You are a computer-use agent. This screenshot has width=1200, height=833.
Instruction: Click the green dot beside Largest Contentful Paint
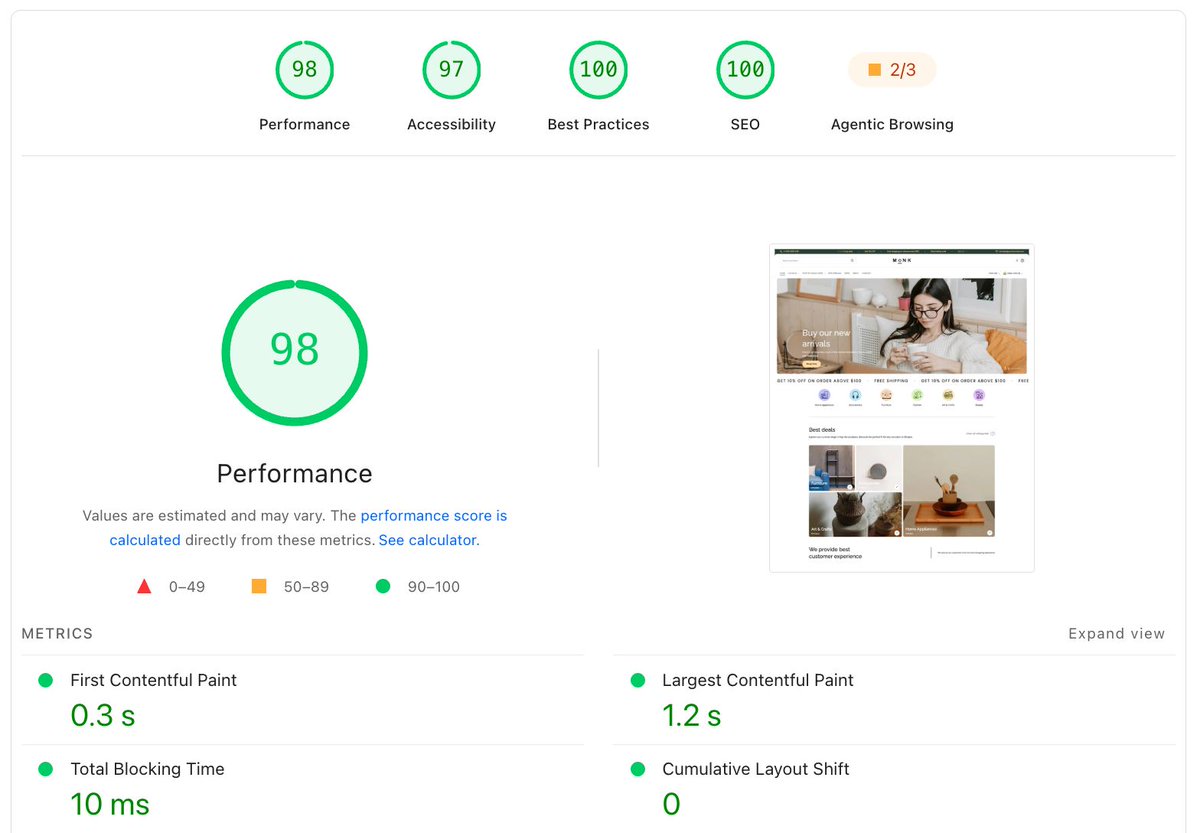pos(638,680)
